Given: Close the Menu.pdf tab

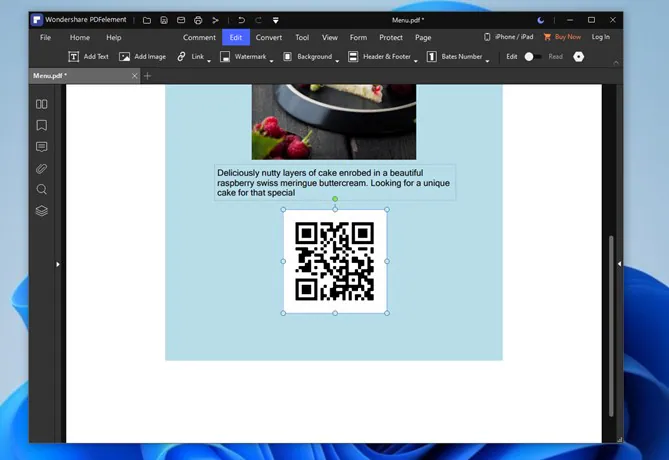Looking at the screenshot, I should click(135, 76).
